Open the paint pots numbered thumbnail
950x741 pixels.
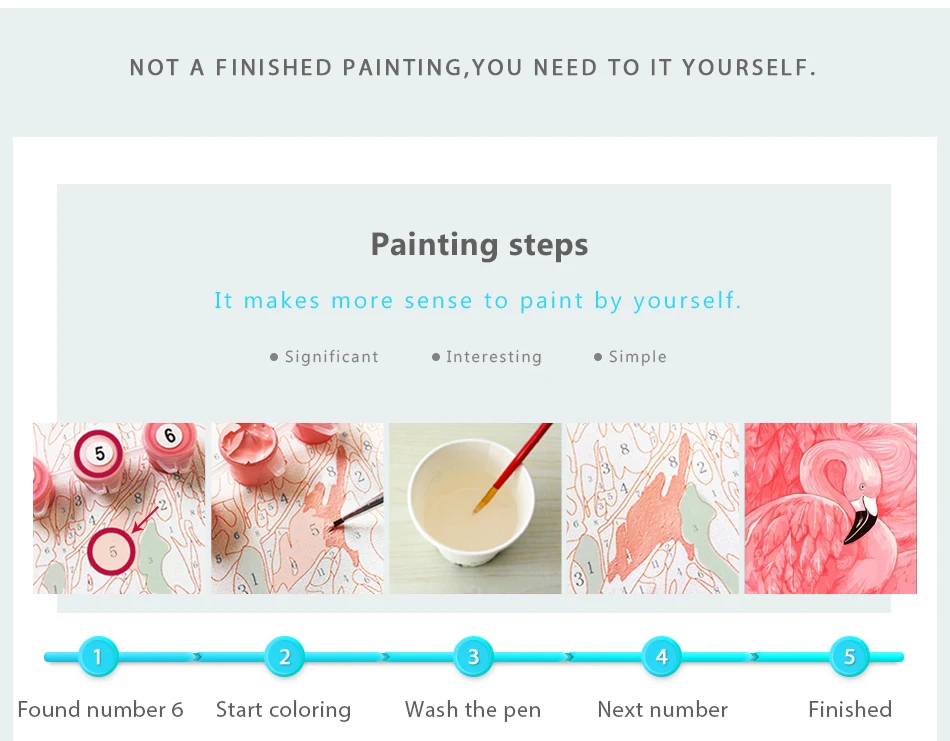tap(119, 508)
